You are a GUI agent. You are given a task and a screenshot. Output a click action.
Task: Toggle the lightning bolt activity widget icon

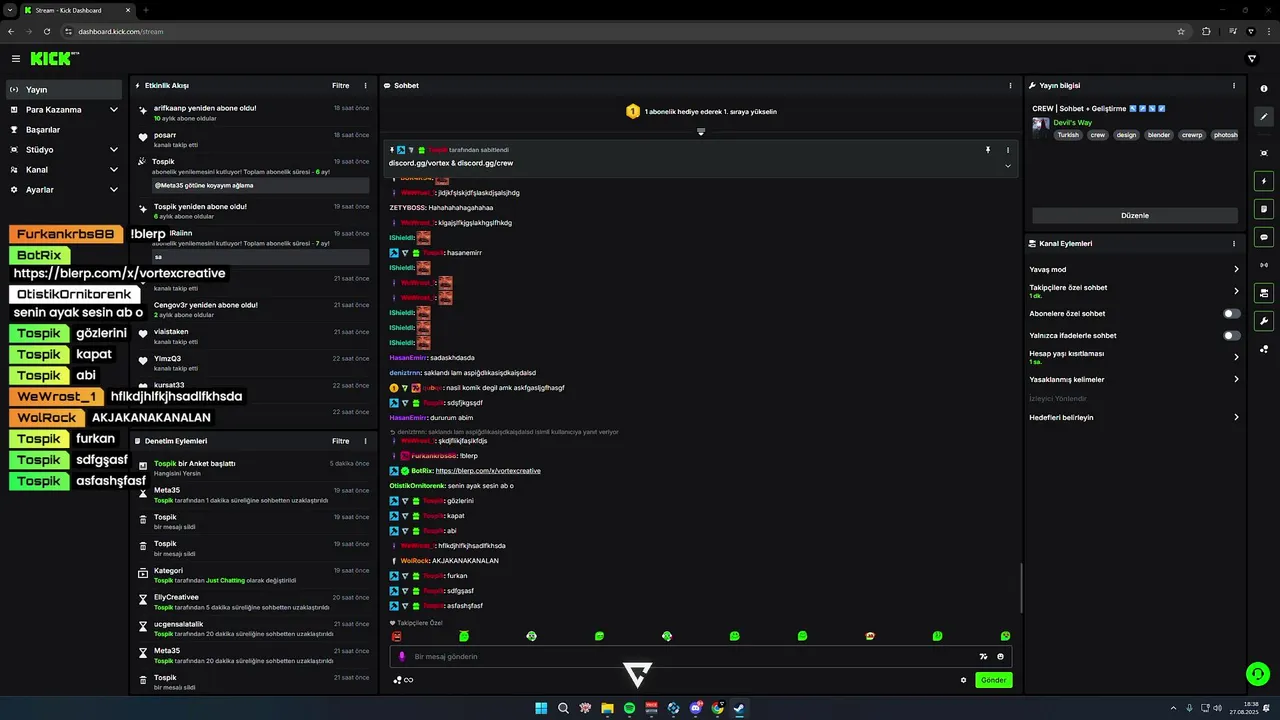[1264, 181]
